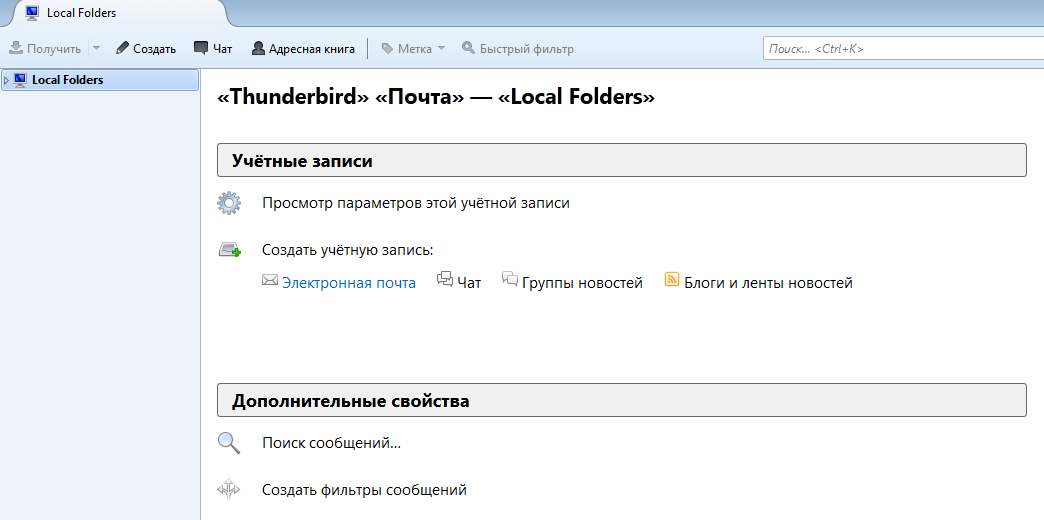Click the message filters arrows icon

coord(229,490)
